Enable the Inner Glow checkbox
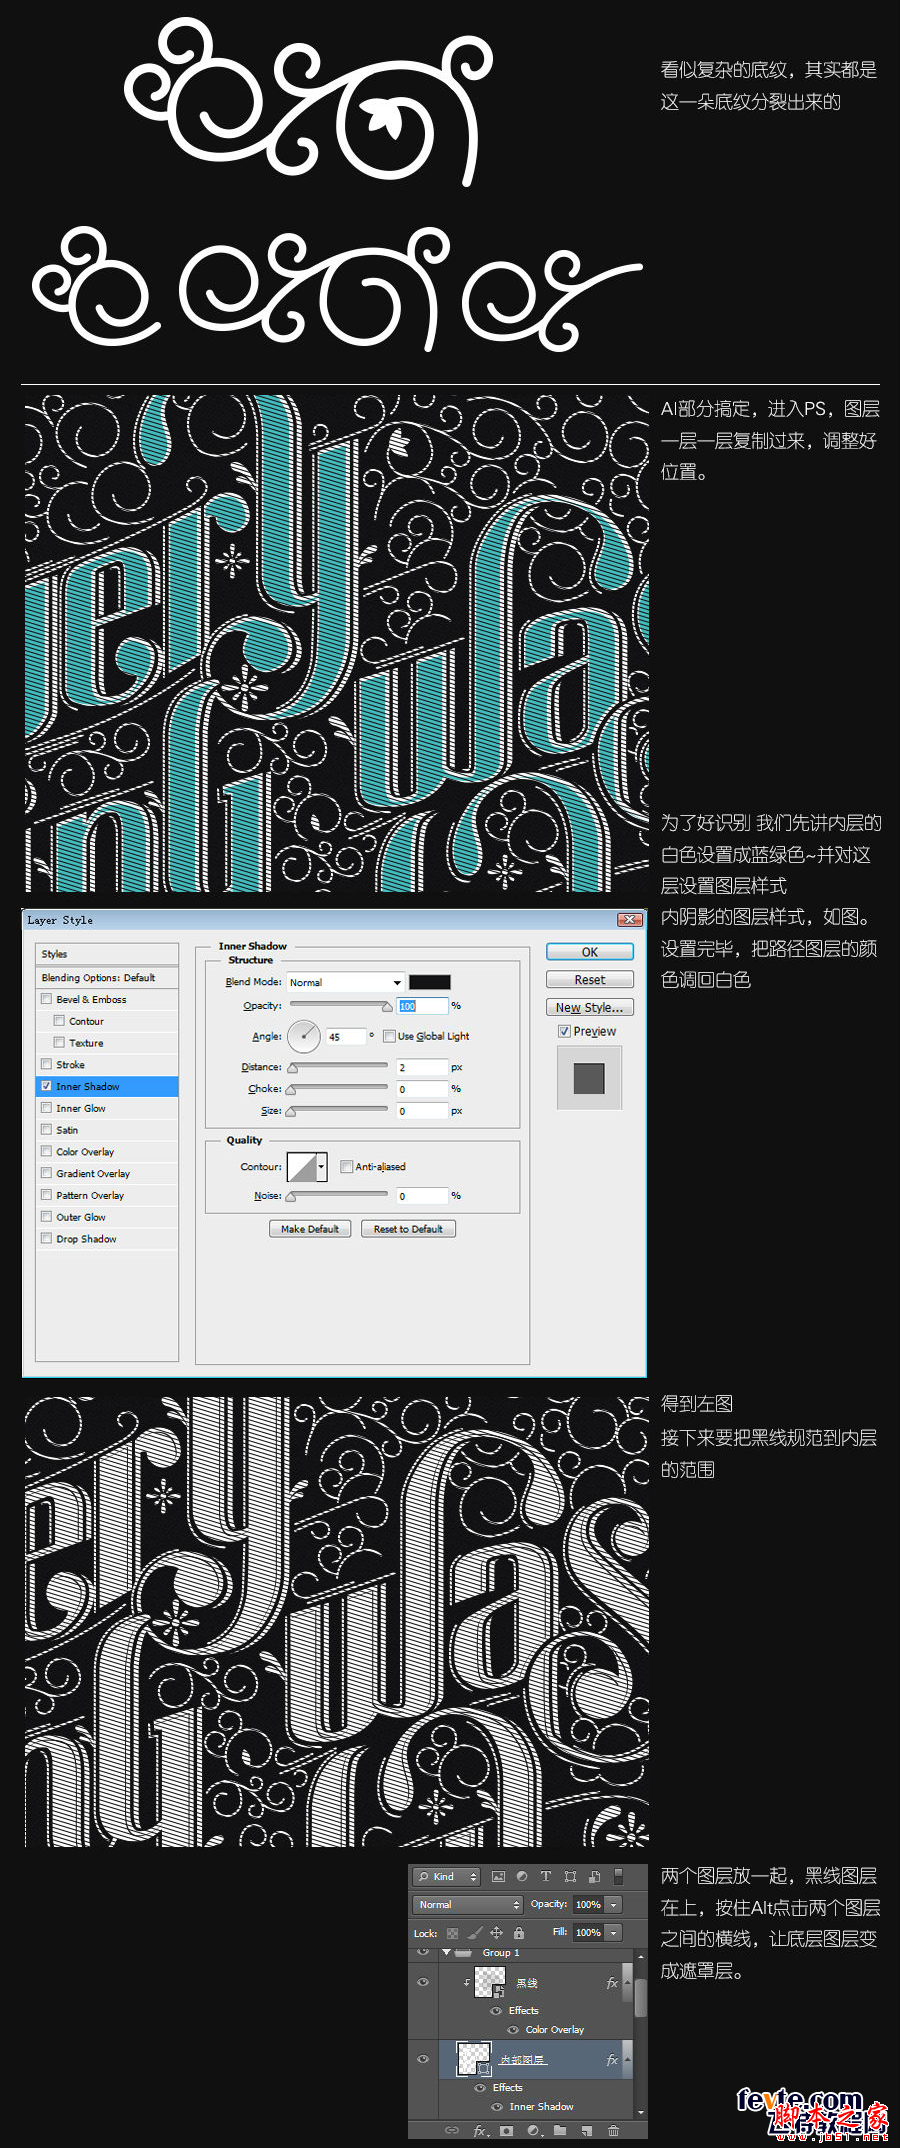This screenshot has width=900, height=2148. [x=46, y=1108]
